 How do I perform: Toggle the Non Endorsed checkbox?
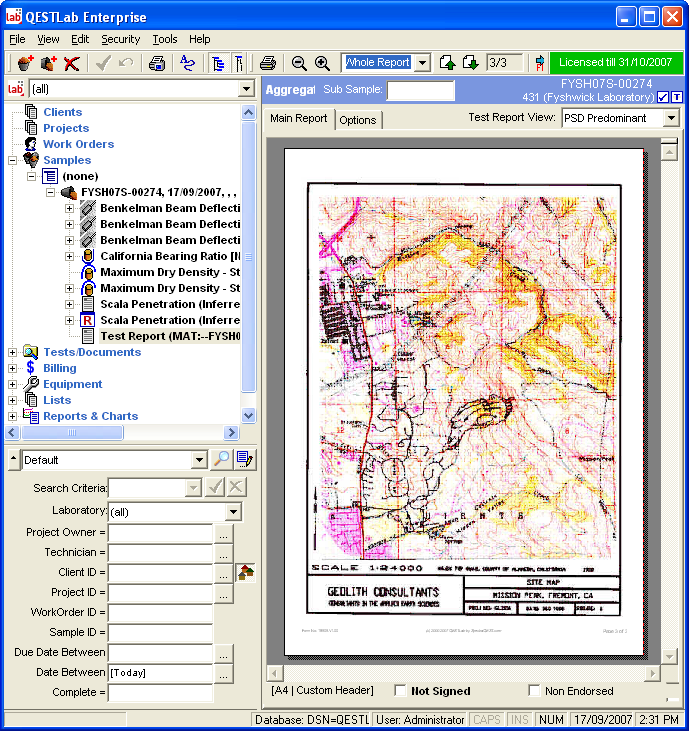534,691
